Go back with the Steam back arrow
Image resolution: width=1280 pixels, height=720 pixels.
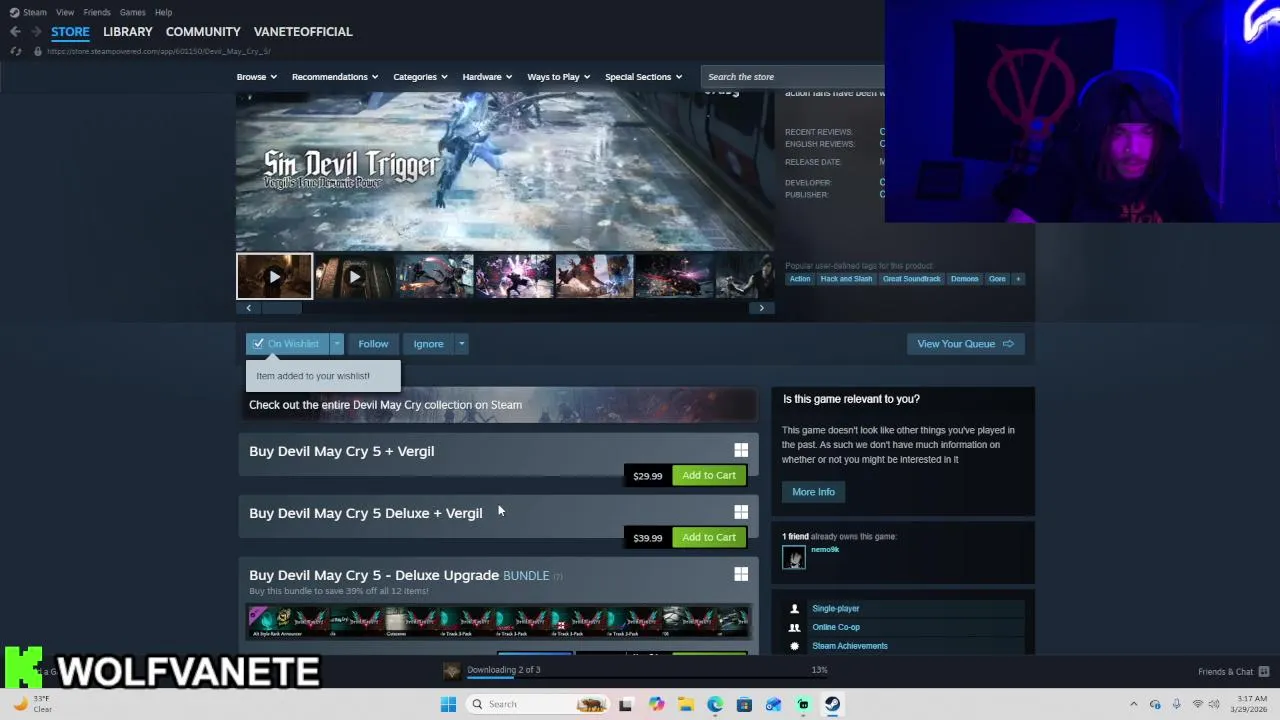[15, 32]
